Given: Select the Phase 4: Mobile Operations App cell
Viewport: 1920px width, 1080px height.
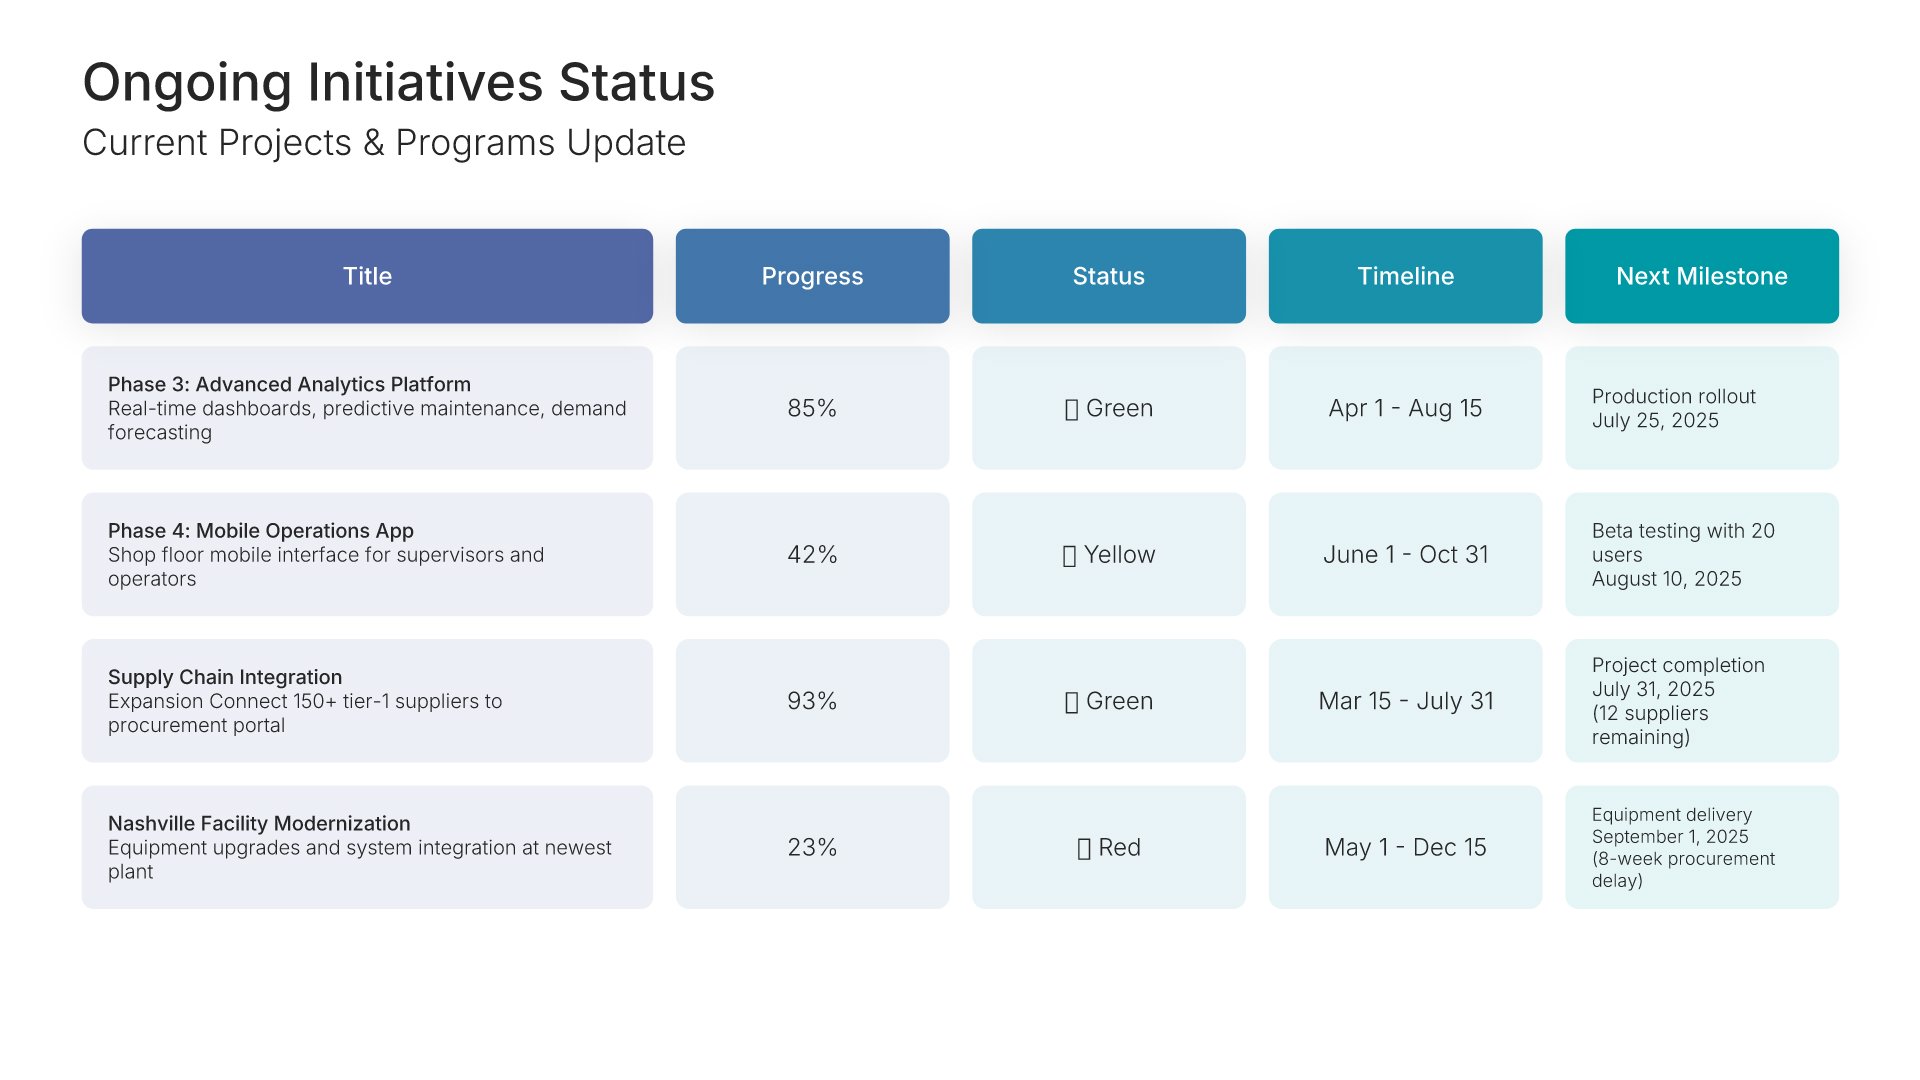Looking at the screenshot, I should point(367,554).
